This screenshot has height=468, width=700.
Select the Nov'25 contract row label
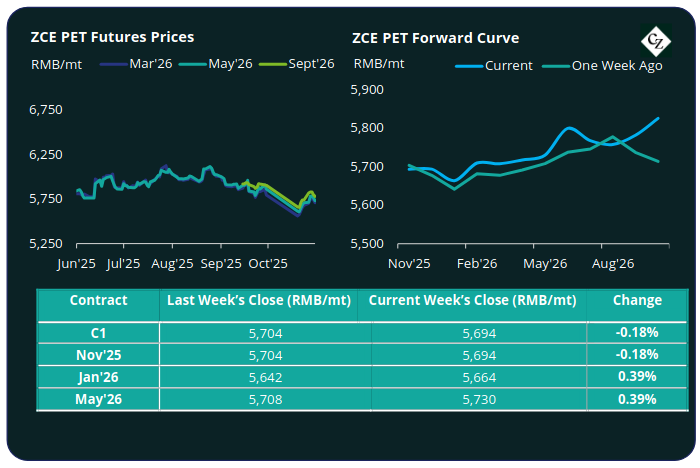[98, 354]
